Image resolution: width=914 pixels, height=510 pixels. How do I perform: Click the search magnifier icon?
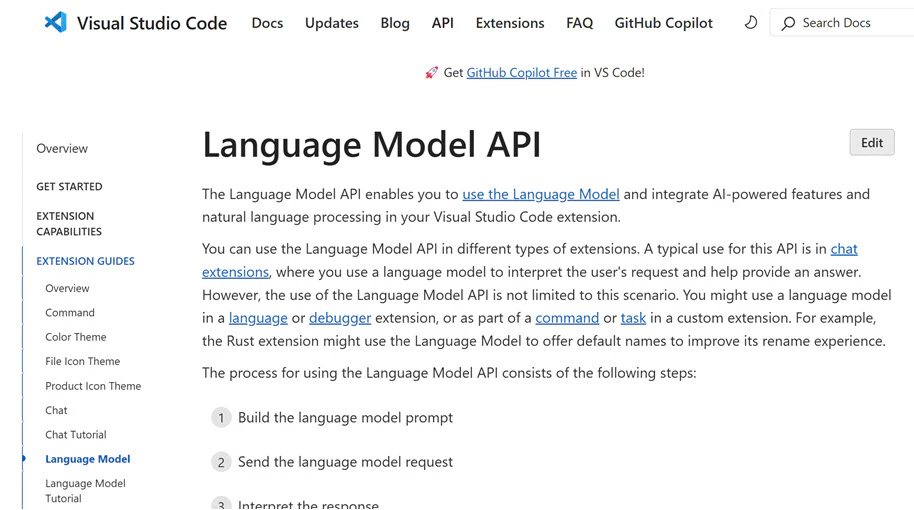[x=788, y=23]
